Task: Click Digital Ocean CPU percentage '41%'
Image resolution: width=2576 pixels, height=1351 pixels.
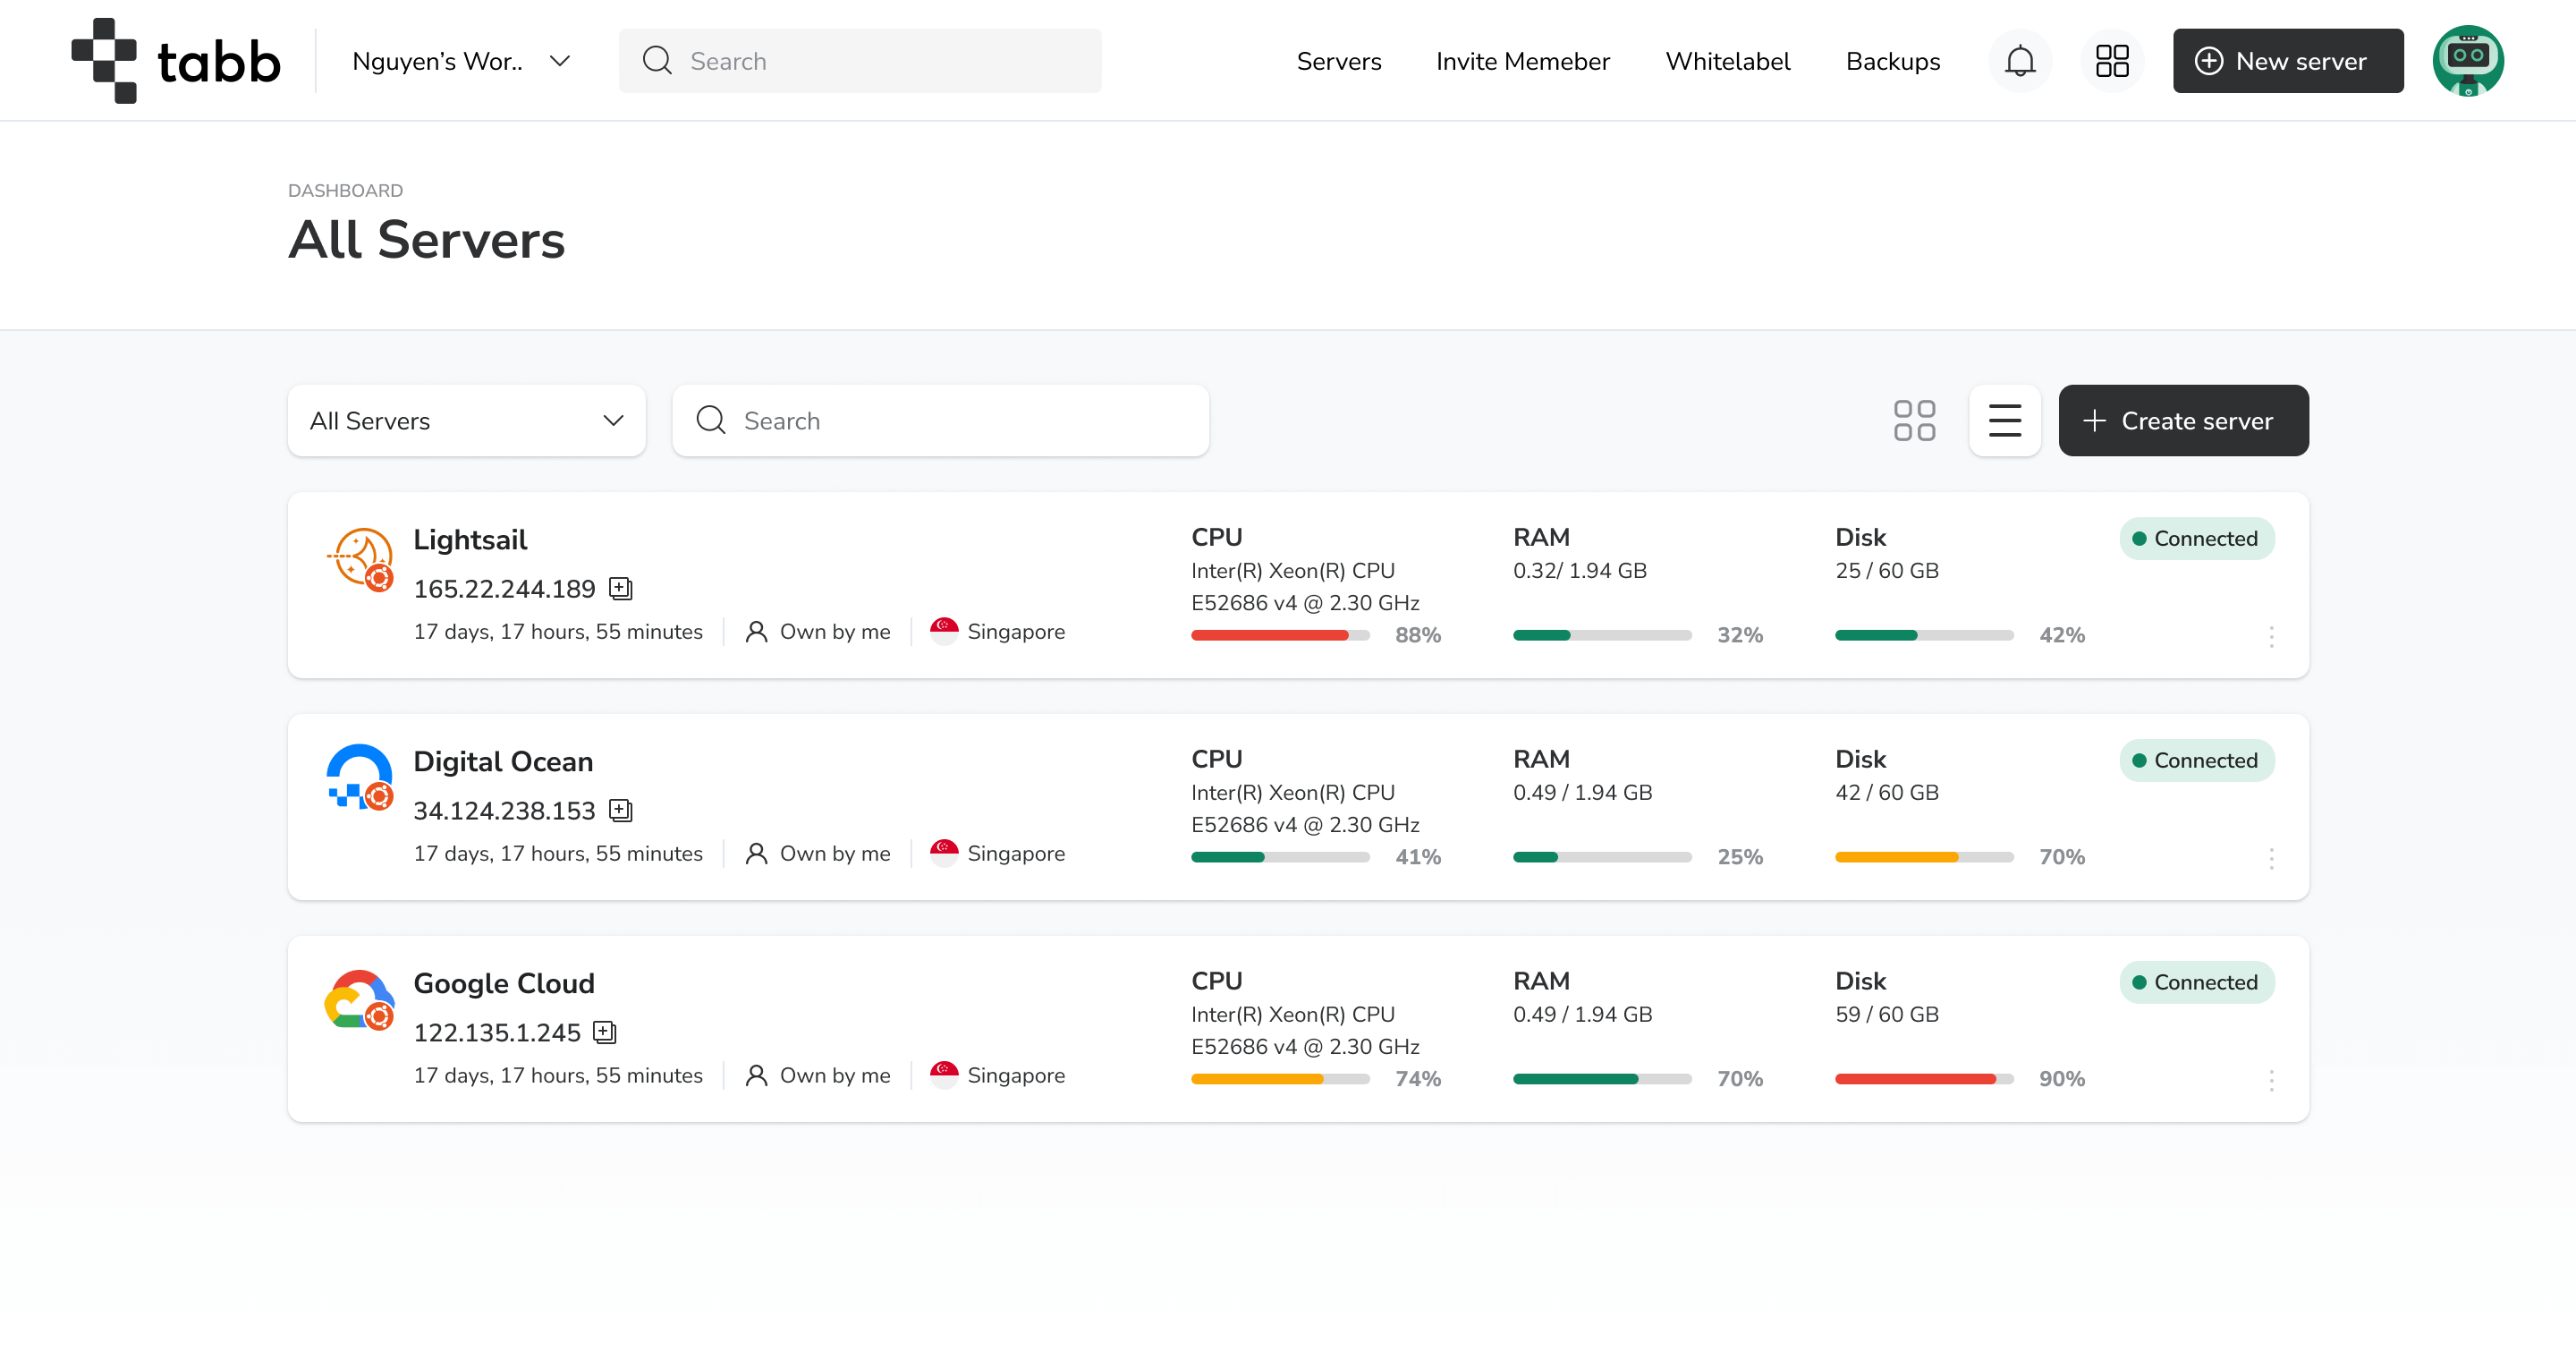Action: pos(1418,858)
